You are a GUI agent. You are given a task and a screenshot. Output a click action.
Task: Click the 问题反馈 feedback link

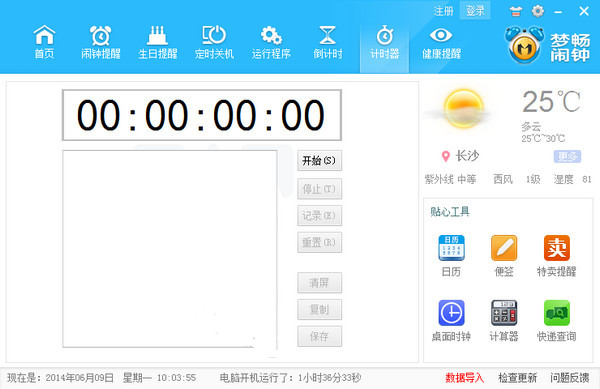pos(569,378)
